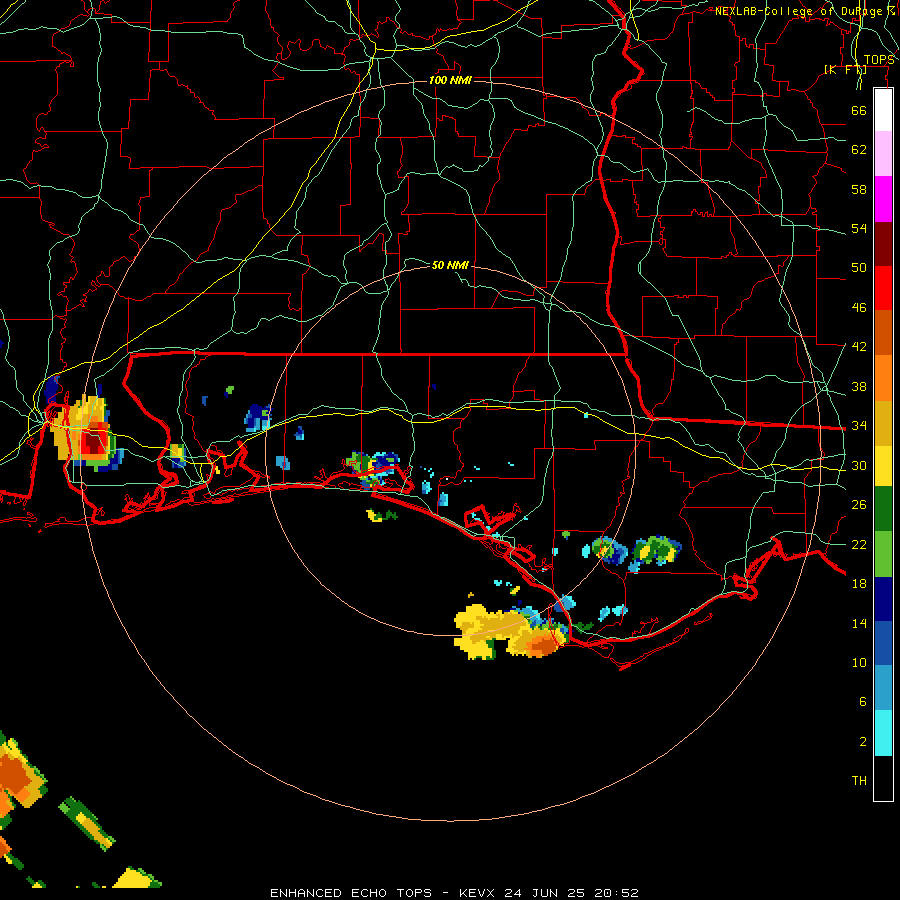
Task: Click the 34 value on the legend
Action: [859, 425]
